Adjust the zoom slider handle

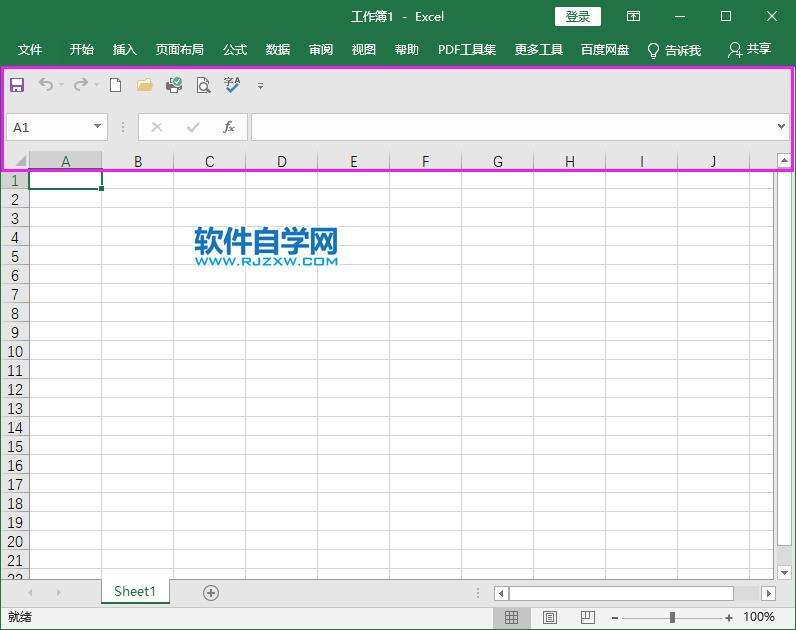[x=672, y=617]
